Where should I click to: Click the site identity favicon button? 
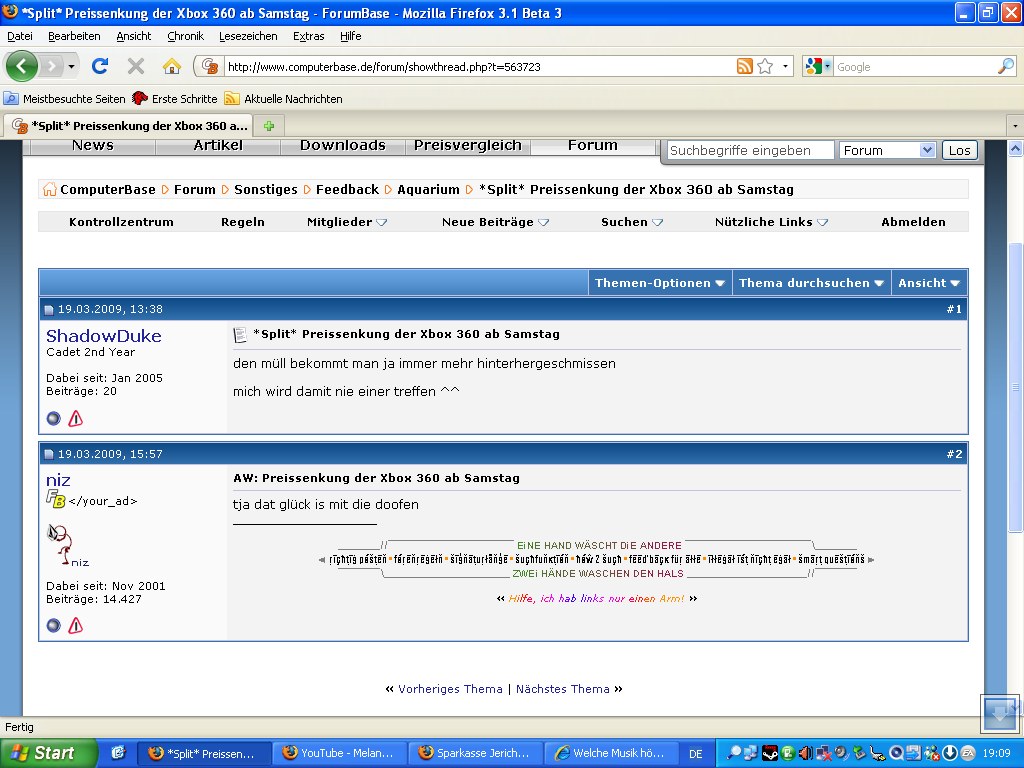tap(210, 66)
